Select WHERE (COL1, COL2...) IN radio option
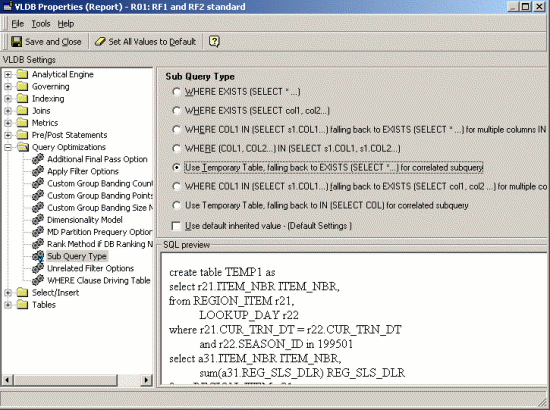 [176, 149]
